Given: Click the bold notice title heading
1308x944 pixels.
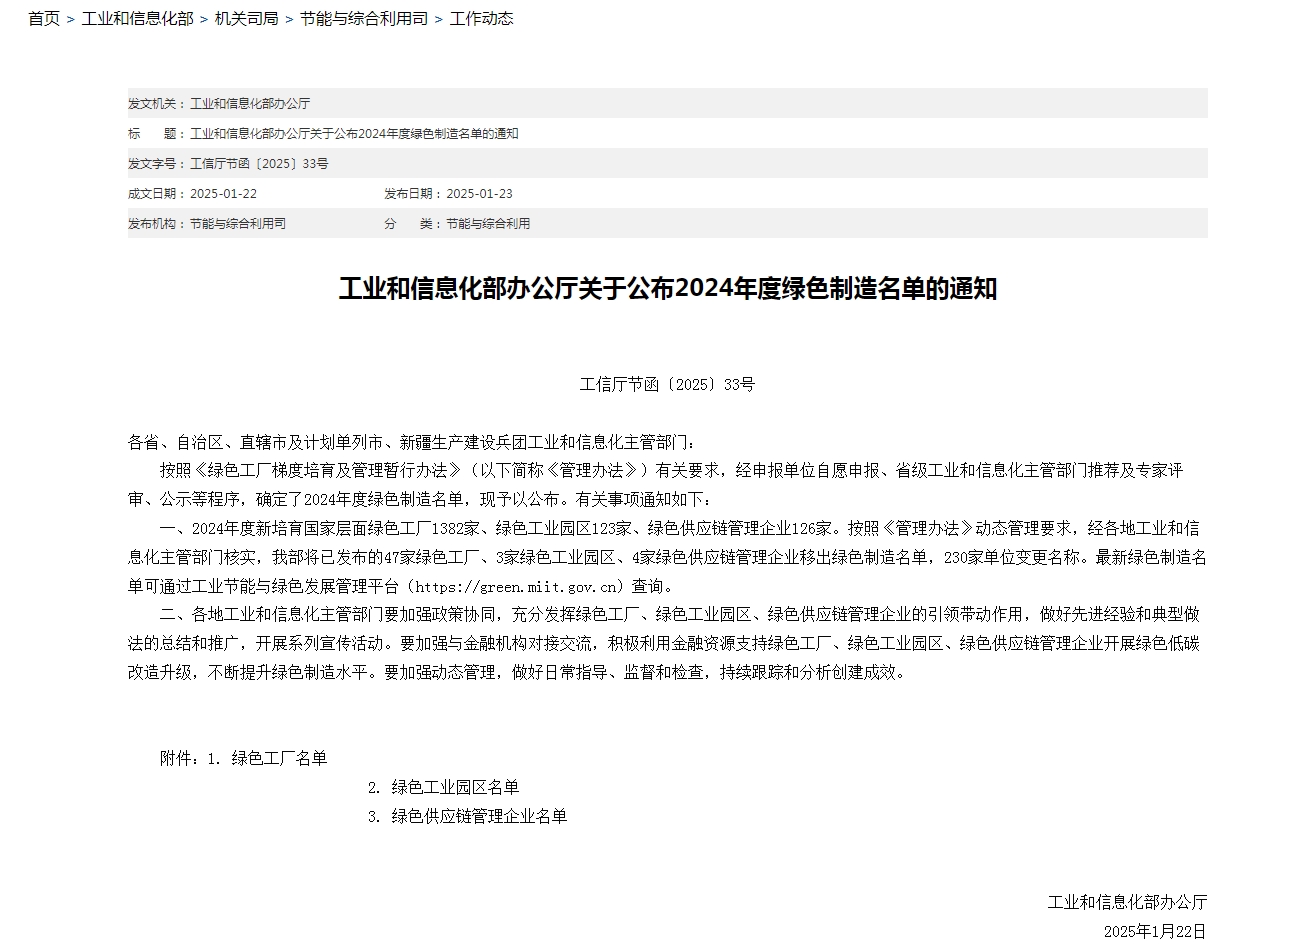Looking at the screenshot, I should point(668,289).
